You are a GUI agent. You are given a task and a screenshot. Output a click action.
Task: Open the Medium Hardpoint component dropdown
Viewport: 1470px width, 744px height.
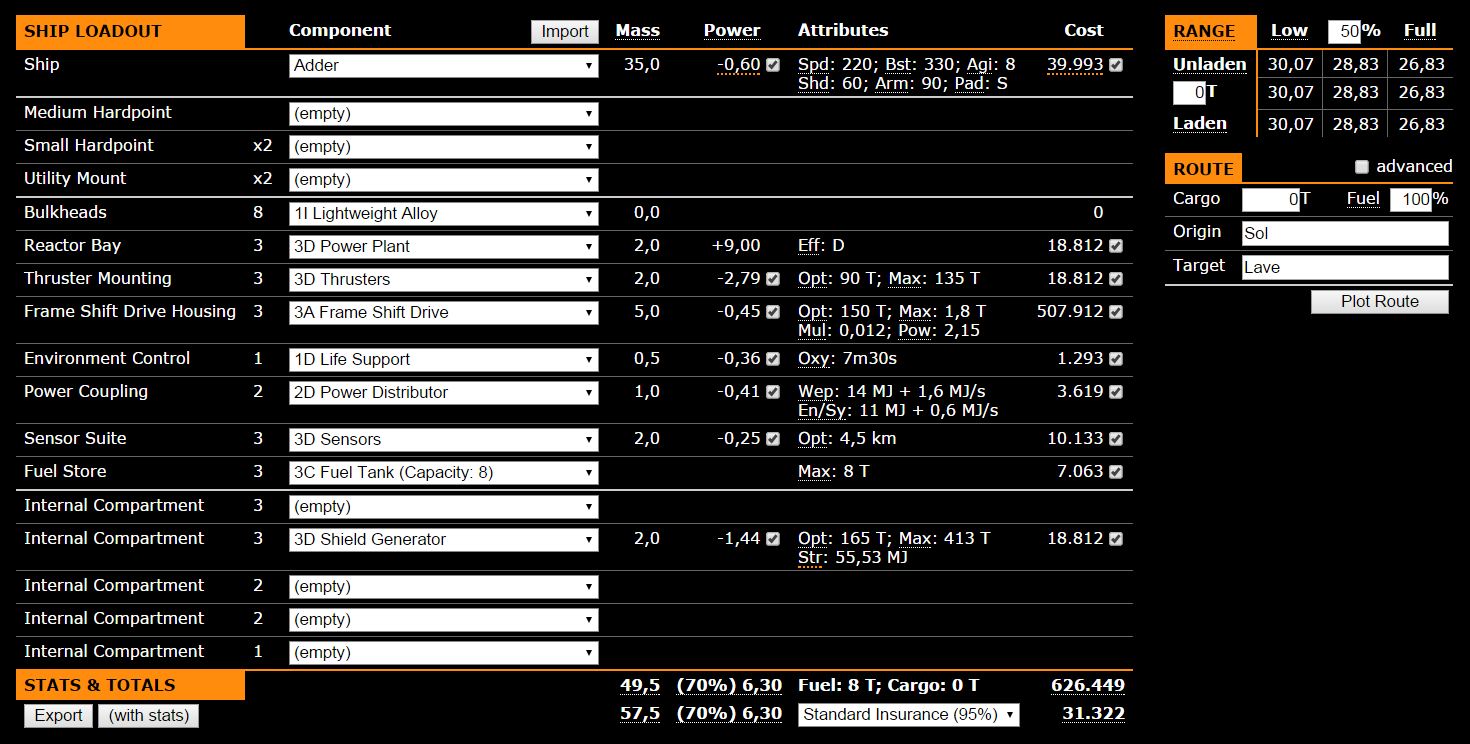(444, 114)
